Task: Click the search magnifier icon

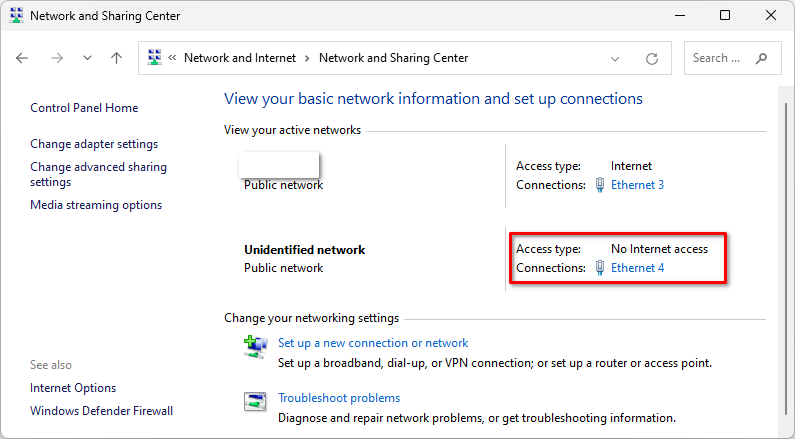Action: tap(761, 58)
